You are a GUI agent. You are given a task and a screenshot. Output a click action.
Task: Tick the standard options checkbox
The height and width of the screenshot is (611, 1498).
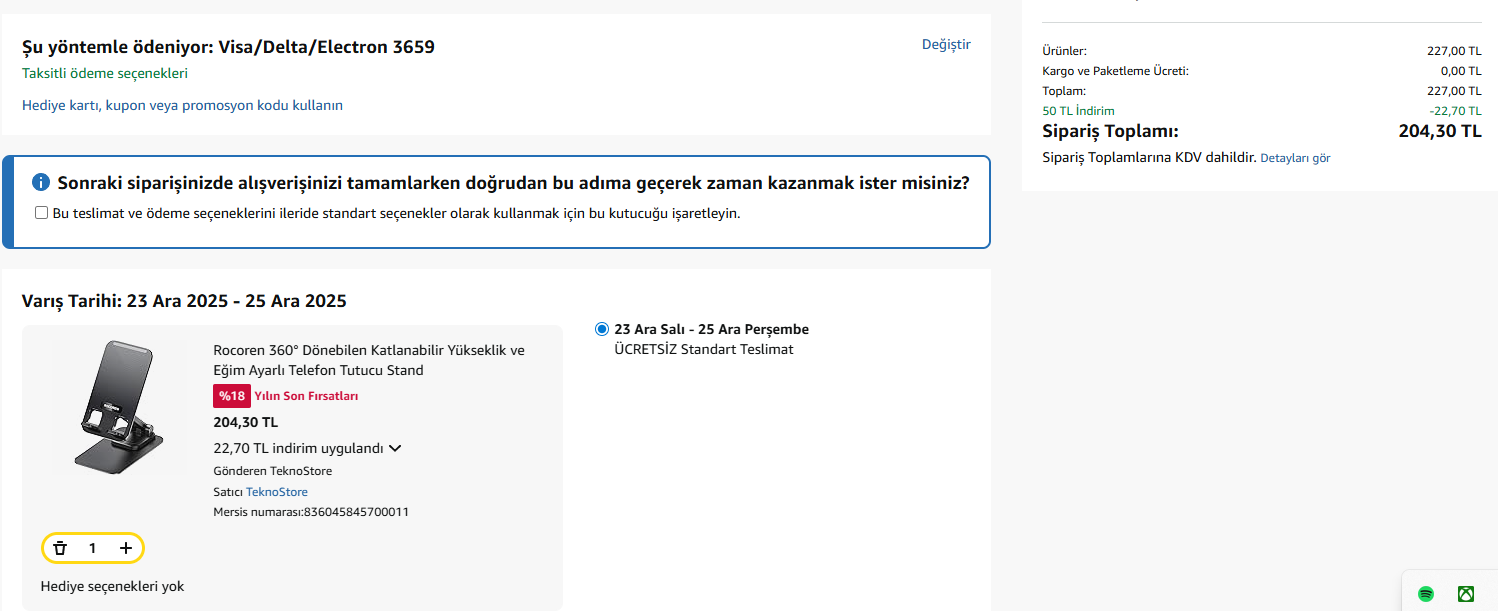41,213
